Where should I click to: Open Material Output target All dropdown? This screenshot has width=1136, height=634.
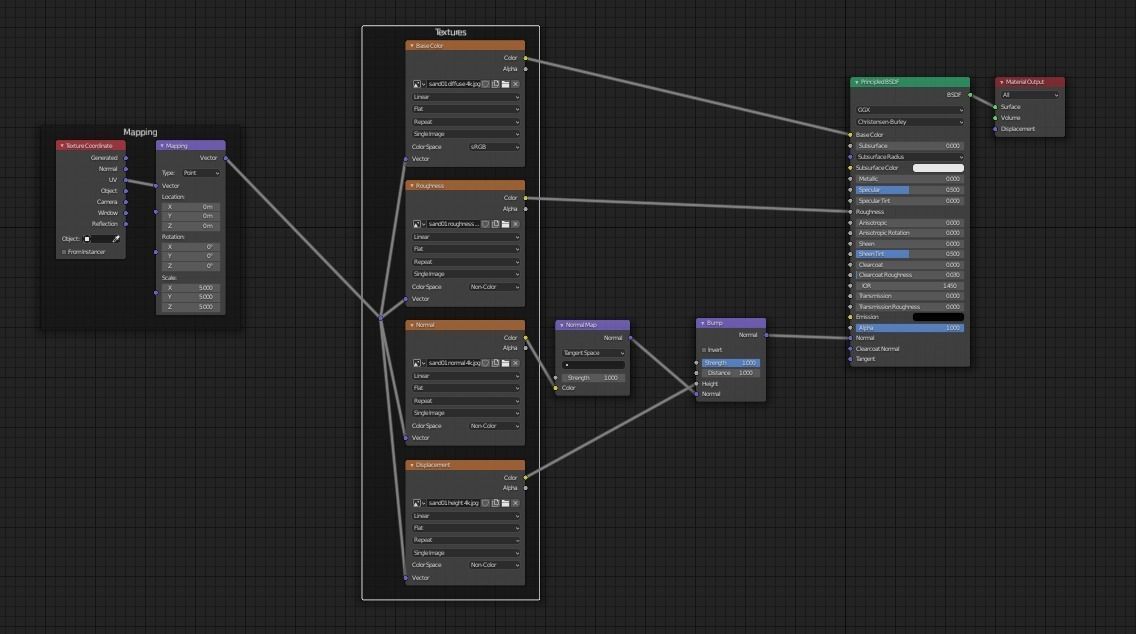point(1030,95)
